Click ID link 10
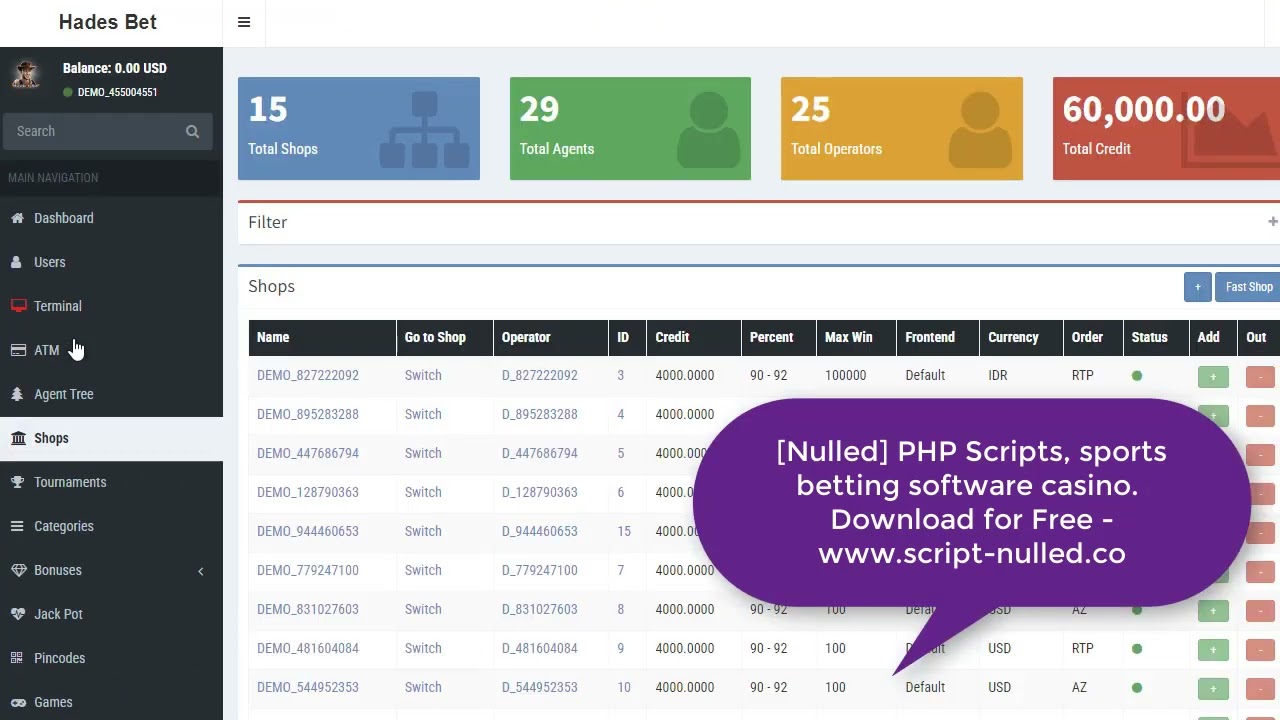1280x720 pixels. point(624,687)
